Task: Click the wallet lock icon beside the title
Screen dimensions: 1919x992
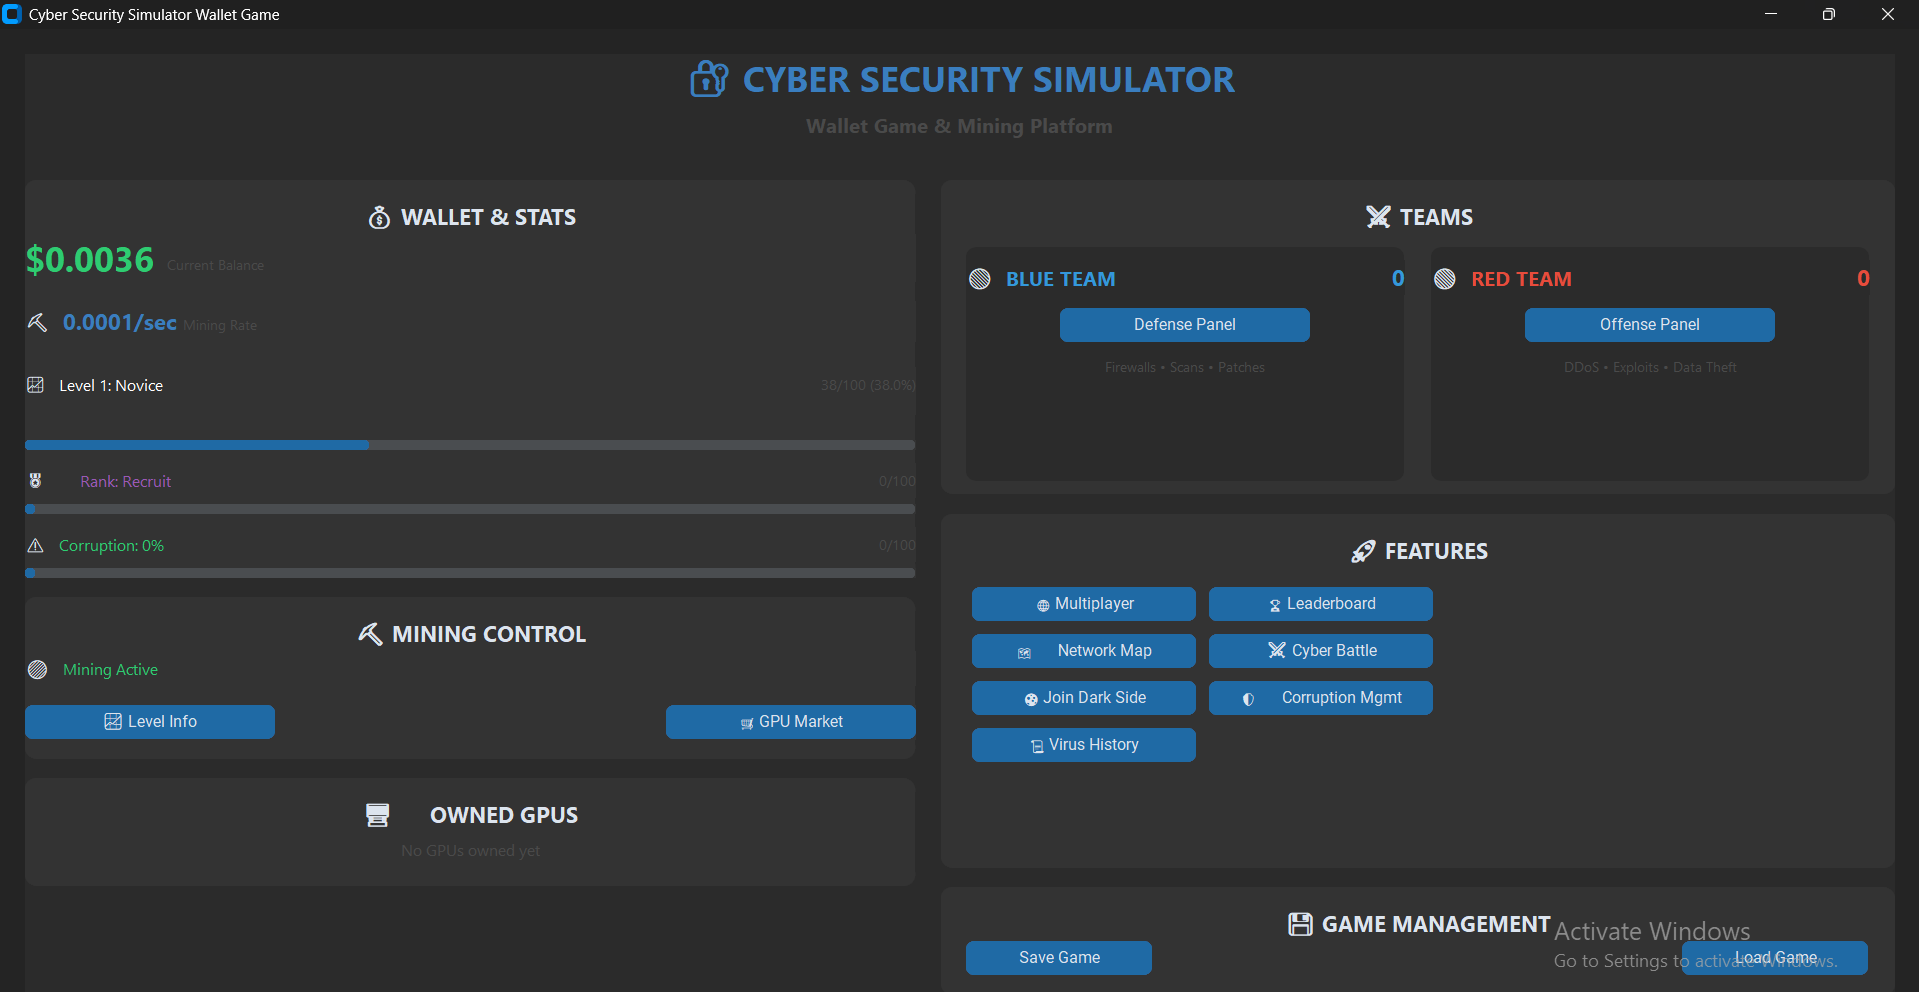Action: click(709, 79)
